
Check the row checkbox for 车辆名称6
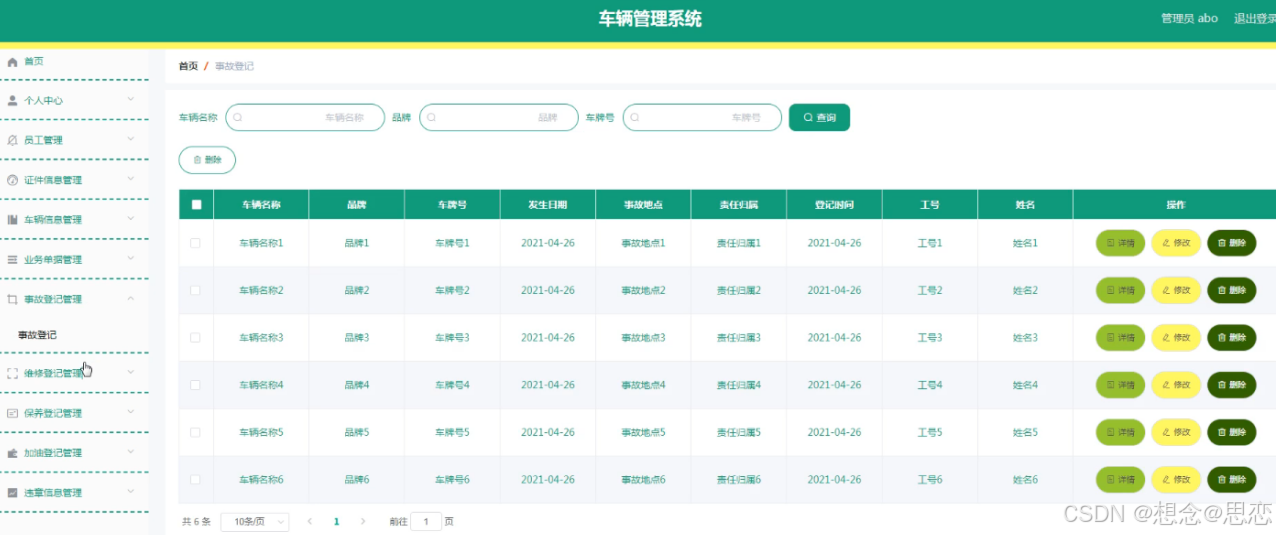195,480
